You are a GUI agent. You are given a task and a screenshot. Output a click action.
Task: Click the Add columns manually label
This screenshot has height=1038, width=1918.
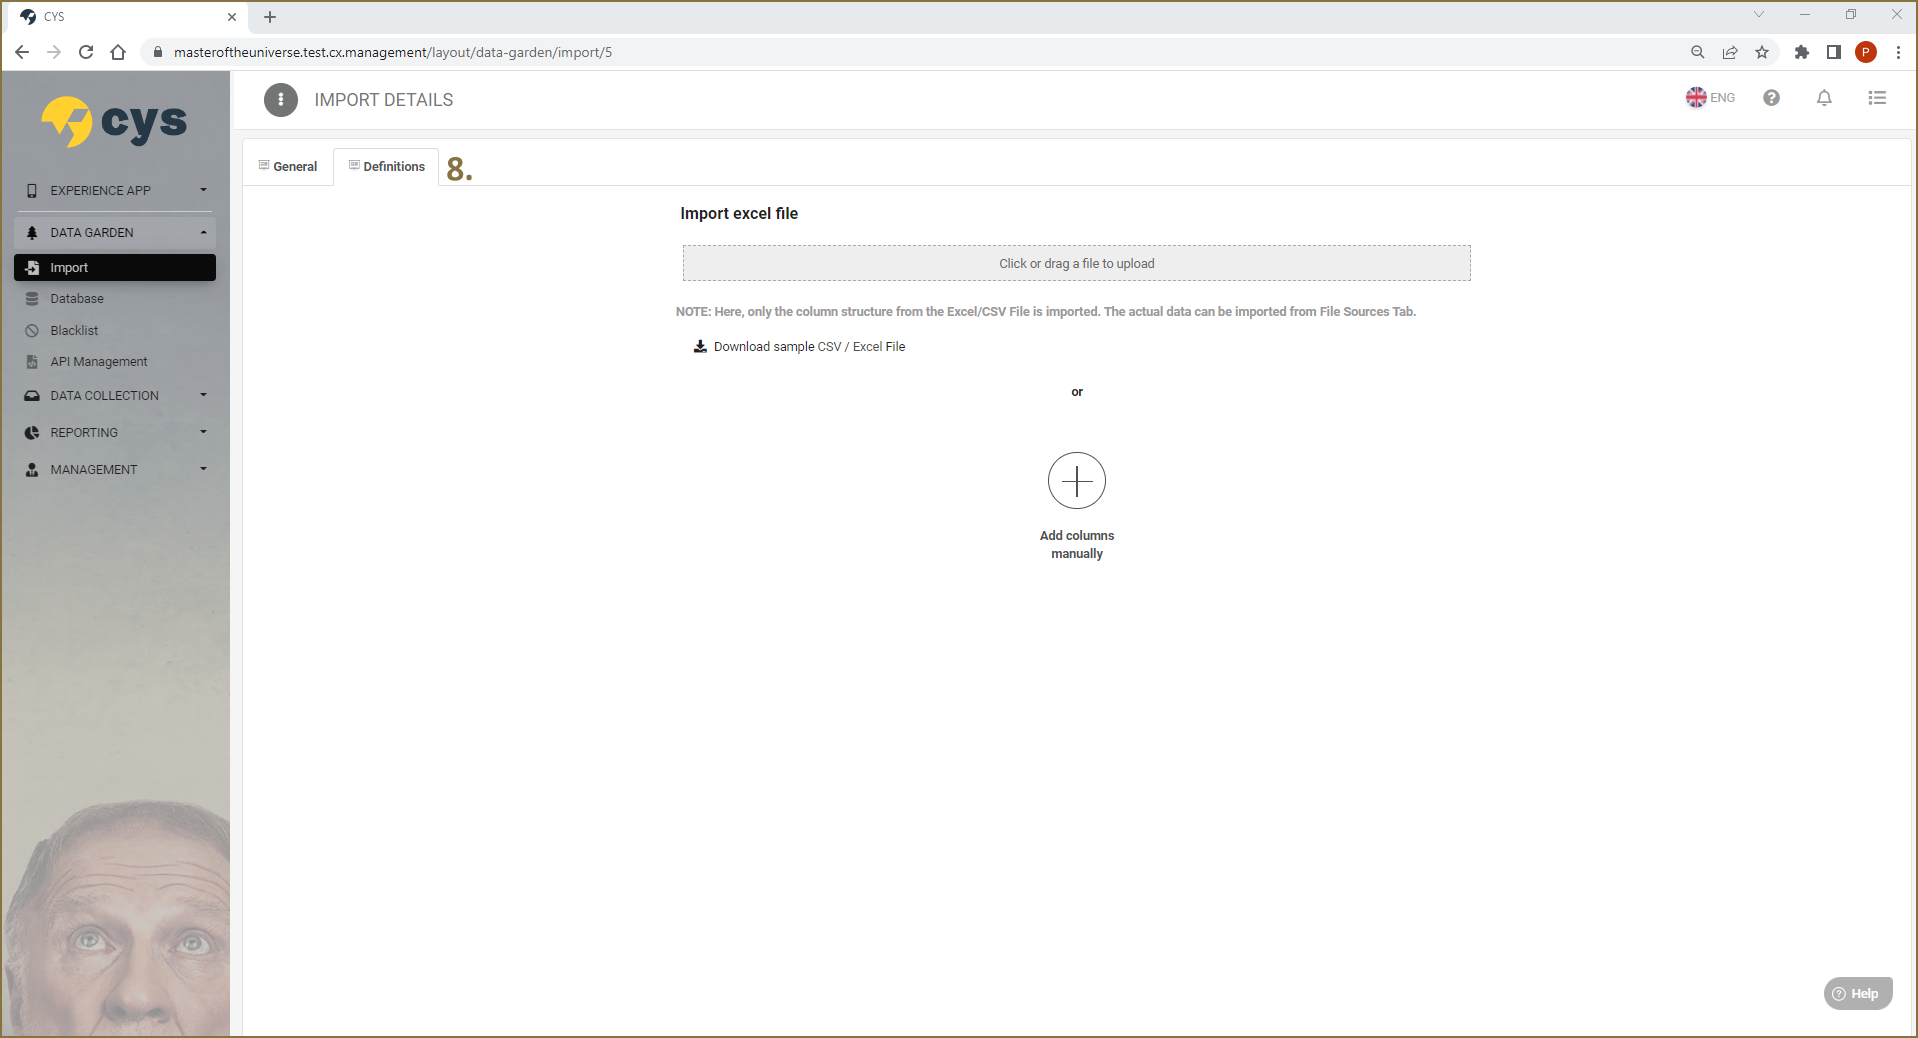pos(1077,544)
